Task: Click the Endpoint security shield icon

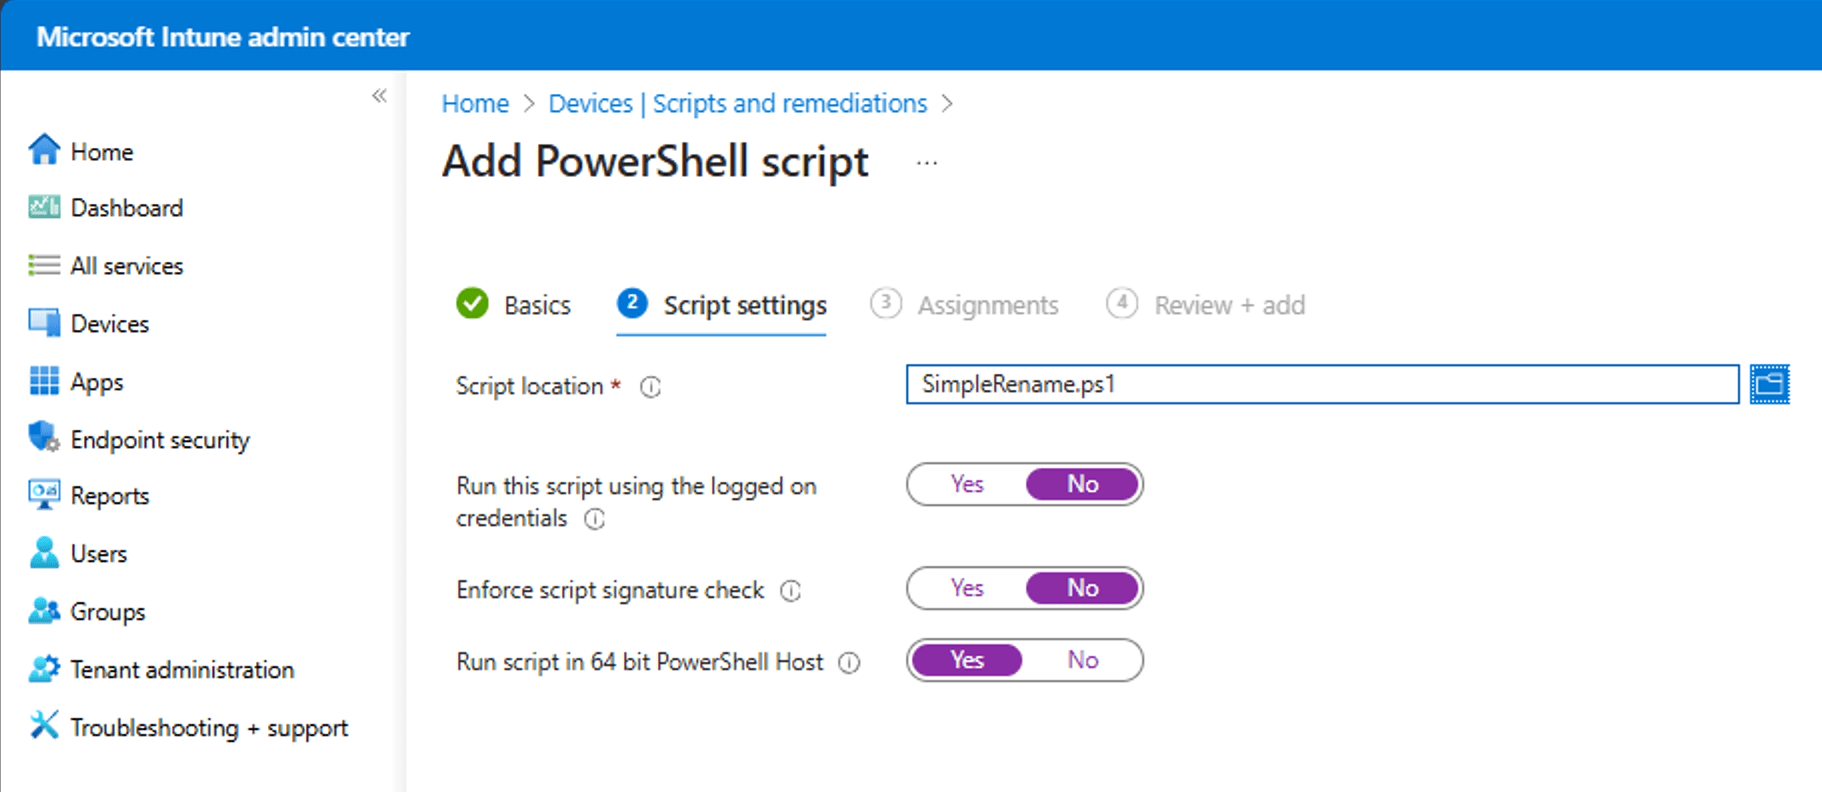Action: [44, 438]
